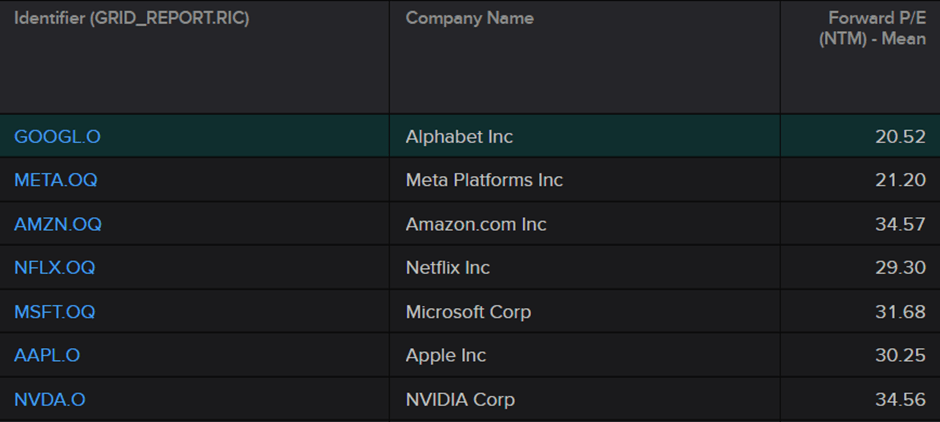Select the Meta Platforms Inc cell

click(x=484, y=180)
